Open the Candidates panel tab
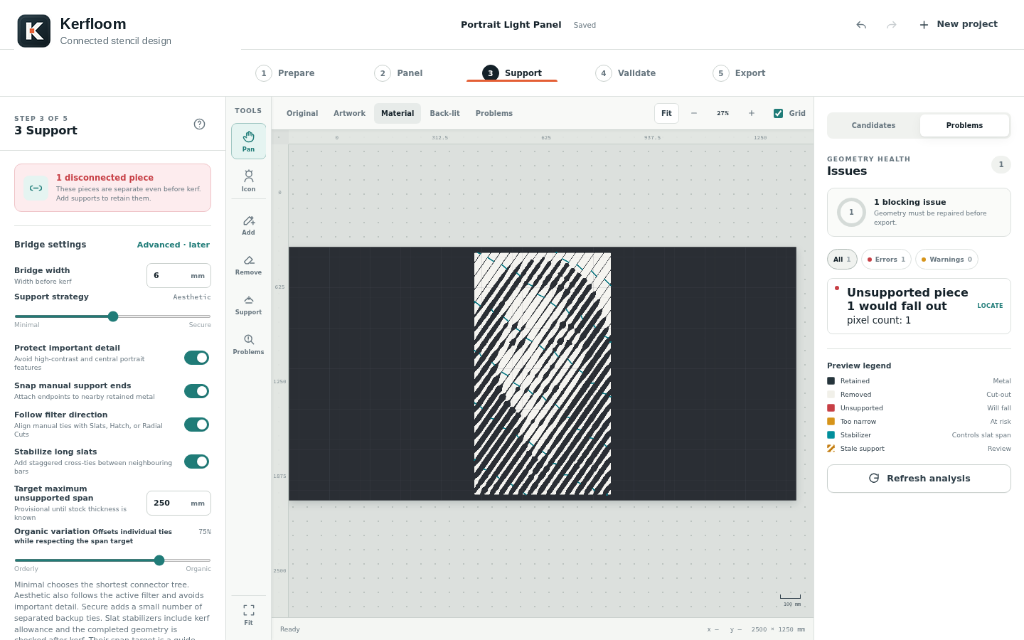Image resolution: width=1024 pixels, height=640 pixels. coord(873,125)
